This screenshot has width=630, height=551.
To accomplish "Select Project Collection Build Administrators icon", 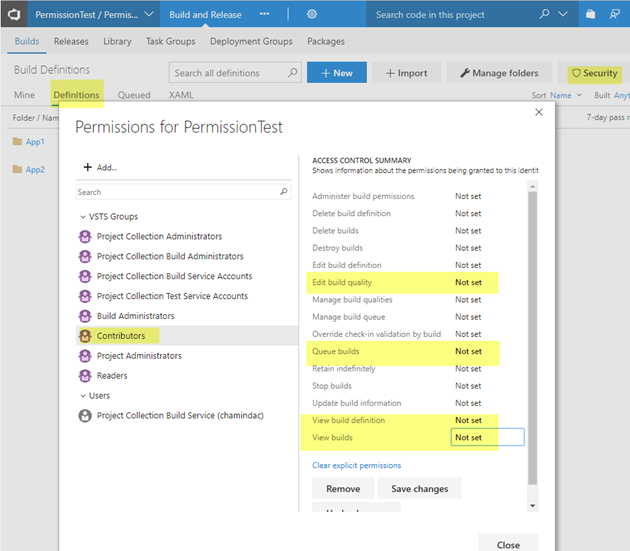I will tap(85, 256).
